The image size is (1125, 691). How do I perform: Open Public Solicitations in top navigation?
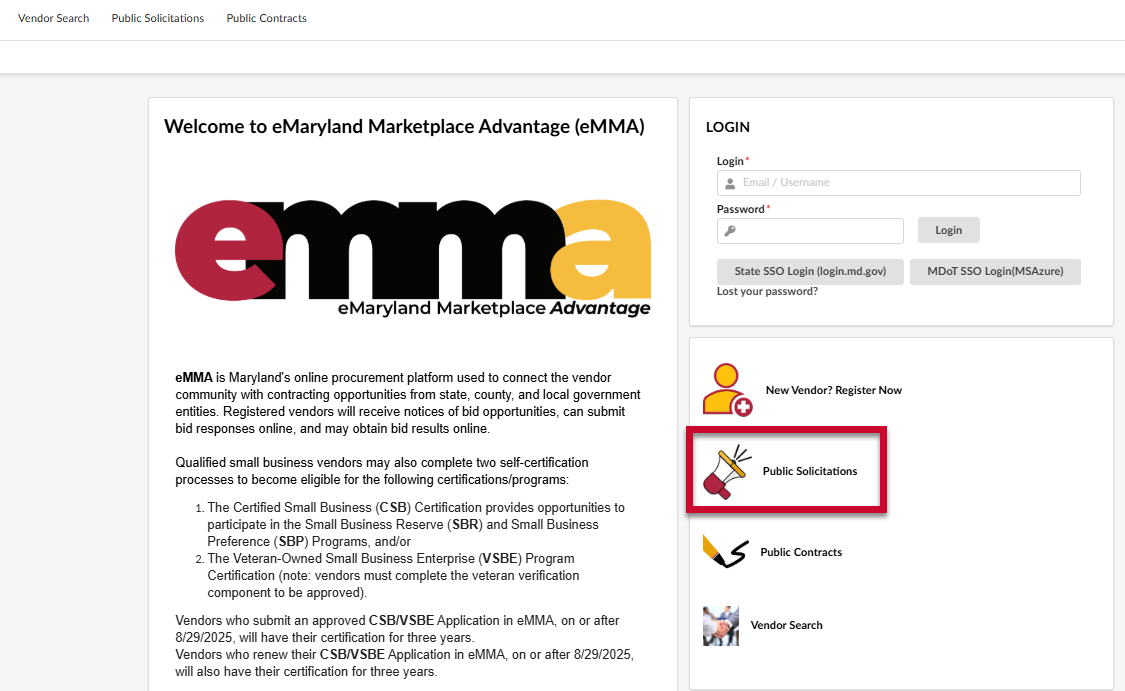tap(158, 18)
